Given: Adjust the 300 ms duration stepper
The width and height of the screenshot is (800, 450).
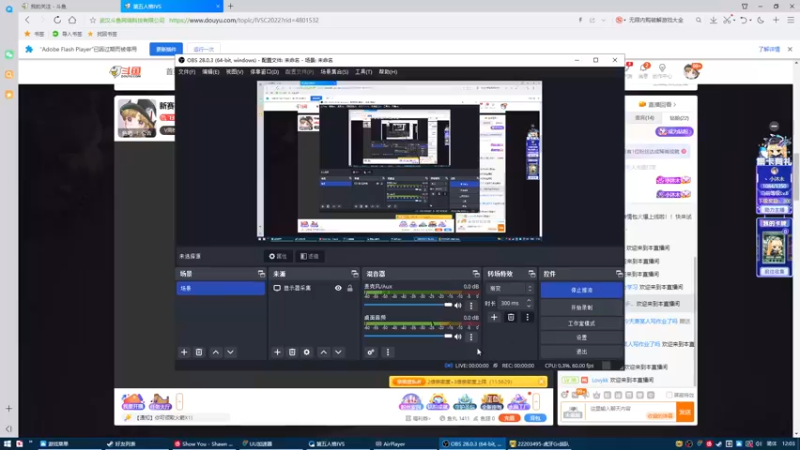Looking at the screenshot, I should [x=529, y=303].
